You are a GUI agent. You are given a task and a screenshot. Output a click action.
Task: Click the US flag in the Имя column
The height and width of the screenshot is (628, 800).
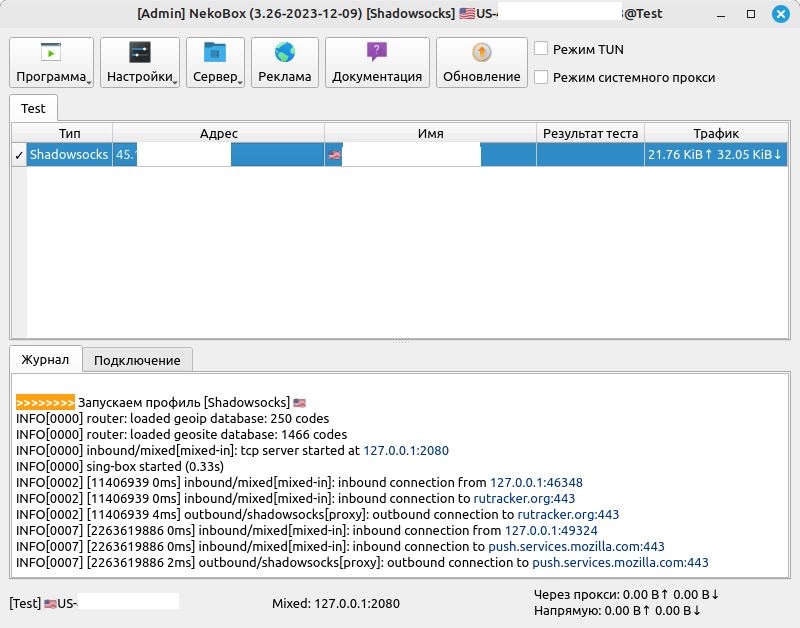coord(334,155)
